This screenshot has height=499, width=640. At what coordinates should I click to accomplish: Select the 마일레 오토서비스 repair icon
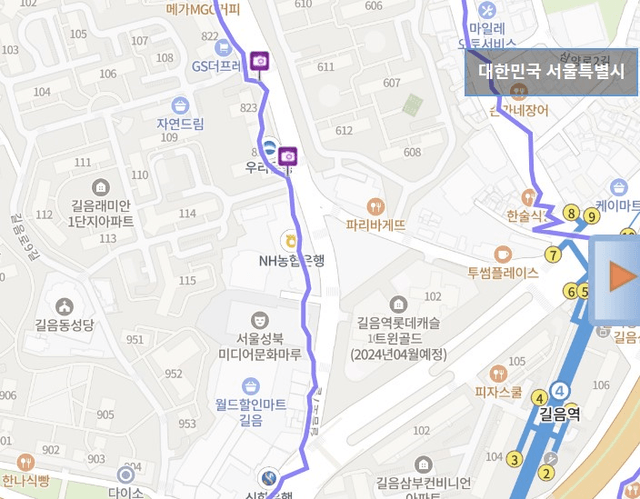coord(487,10)
